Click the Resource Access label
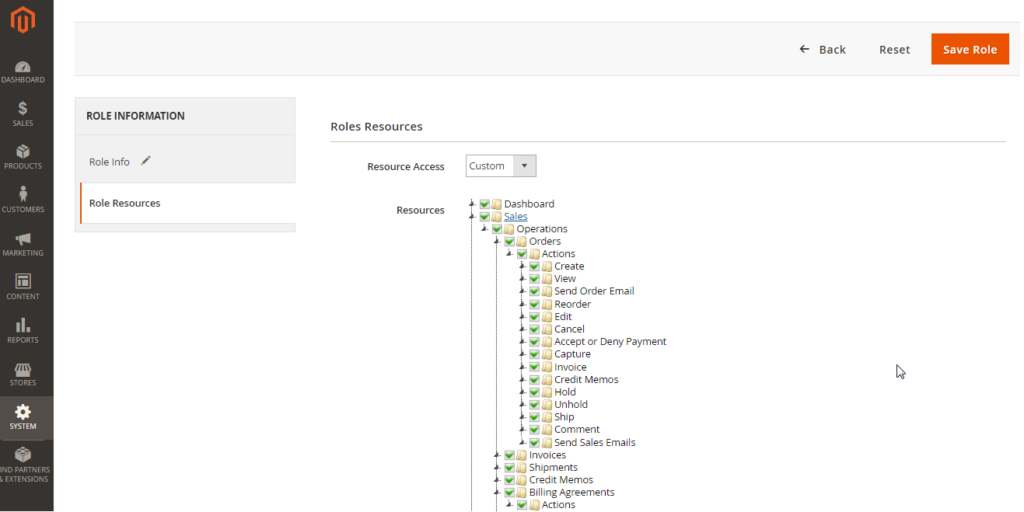This screenshot has height=512, width=1024. (406, 167)
